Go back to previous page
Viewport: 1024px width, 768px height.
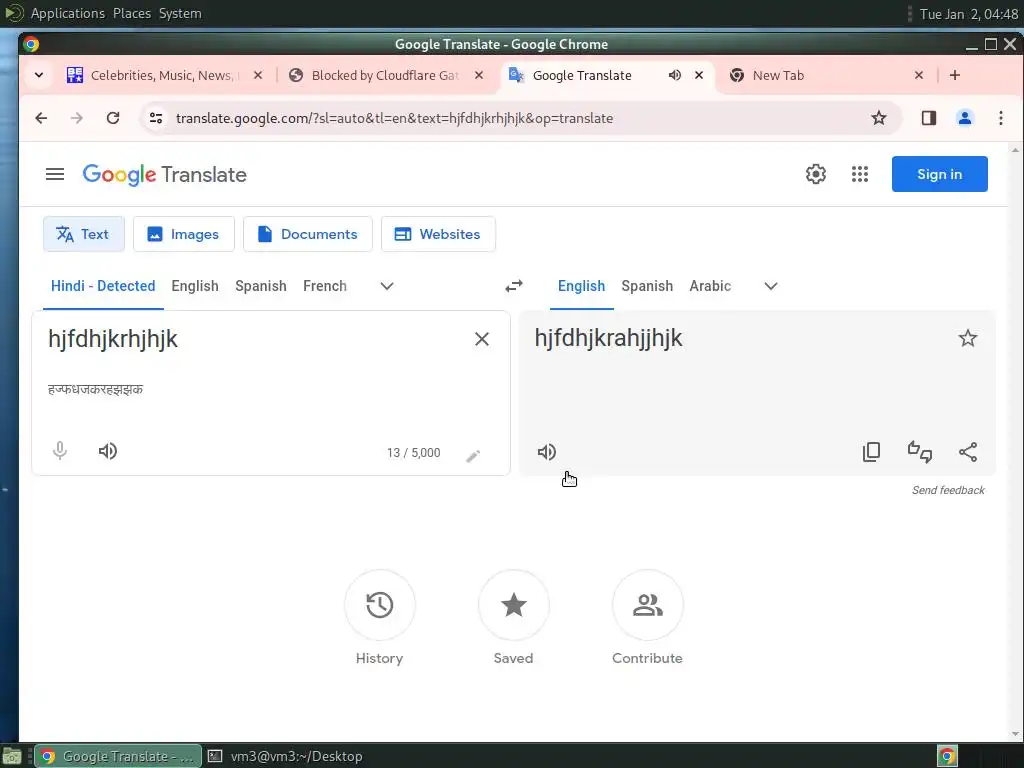pos(41,118)
